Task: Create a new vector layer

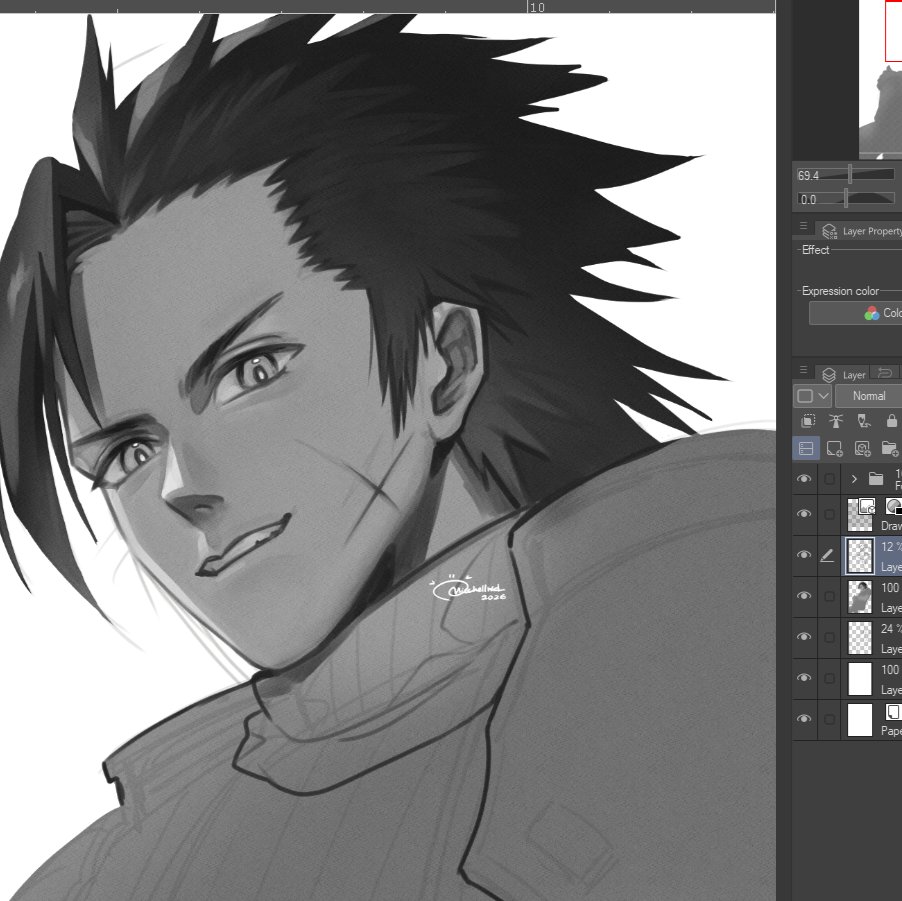Action: point(862,449)
